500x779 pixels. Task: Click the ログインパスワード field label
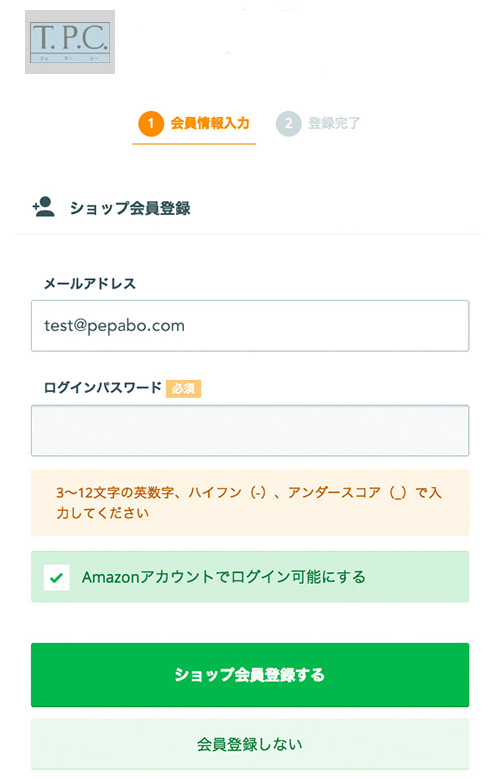pos(103,388)
